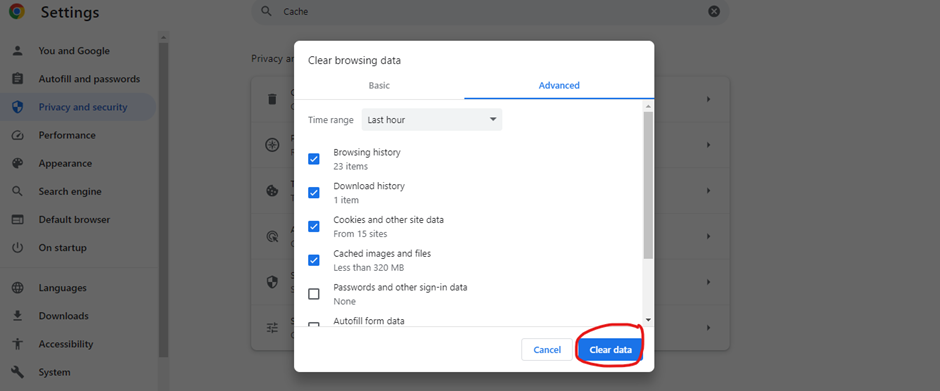This screenshot has width=940, height=391.
Task: Click the Performance gauge icon
Action: pyautogui.click(x=17, y=136)
